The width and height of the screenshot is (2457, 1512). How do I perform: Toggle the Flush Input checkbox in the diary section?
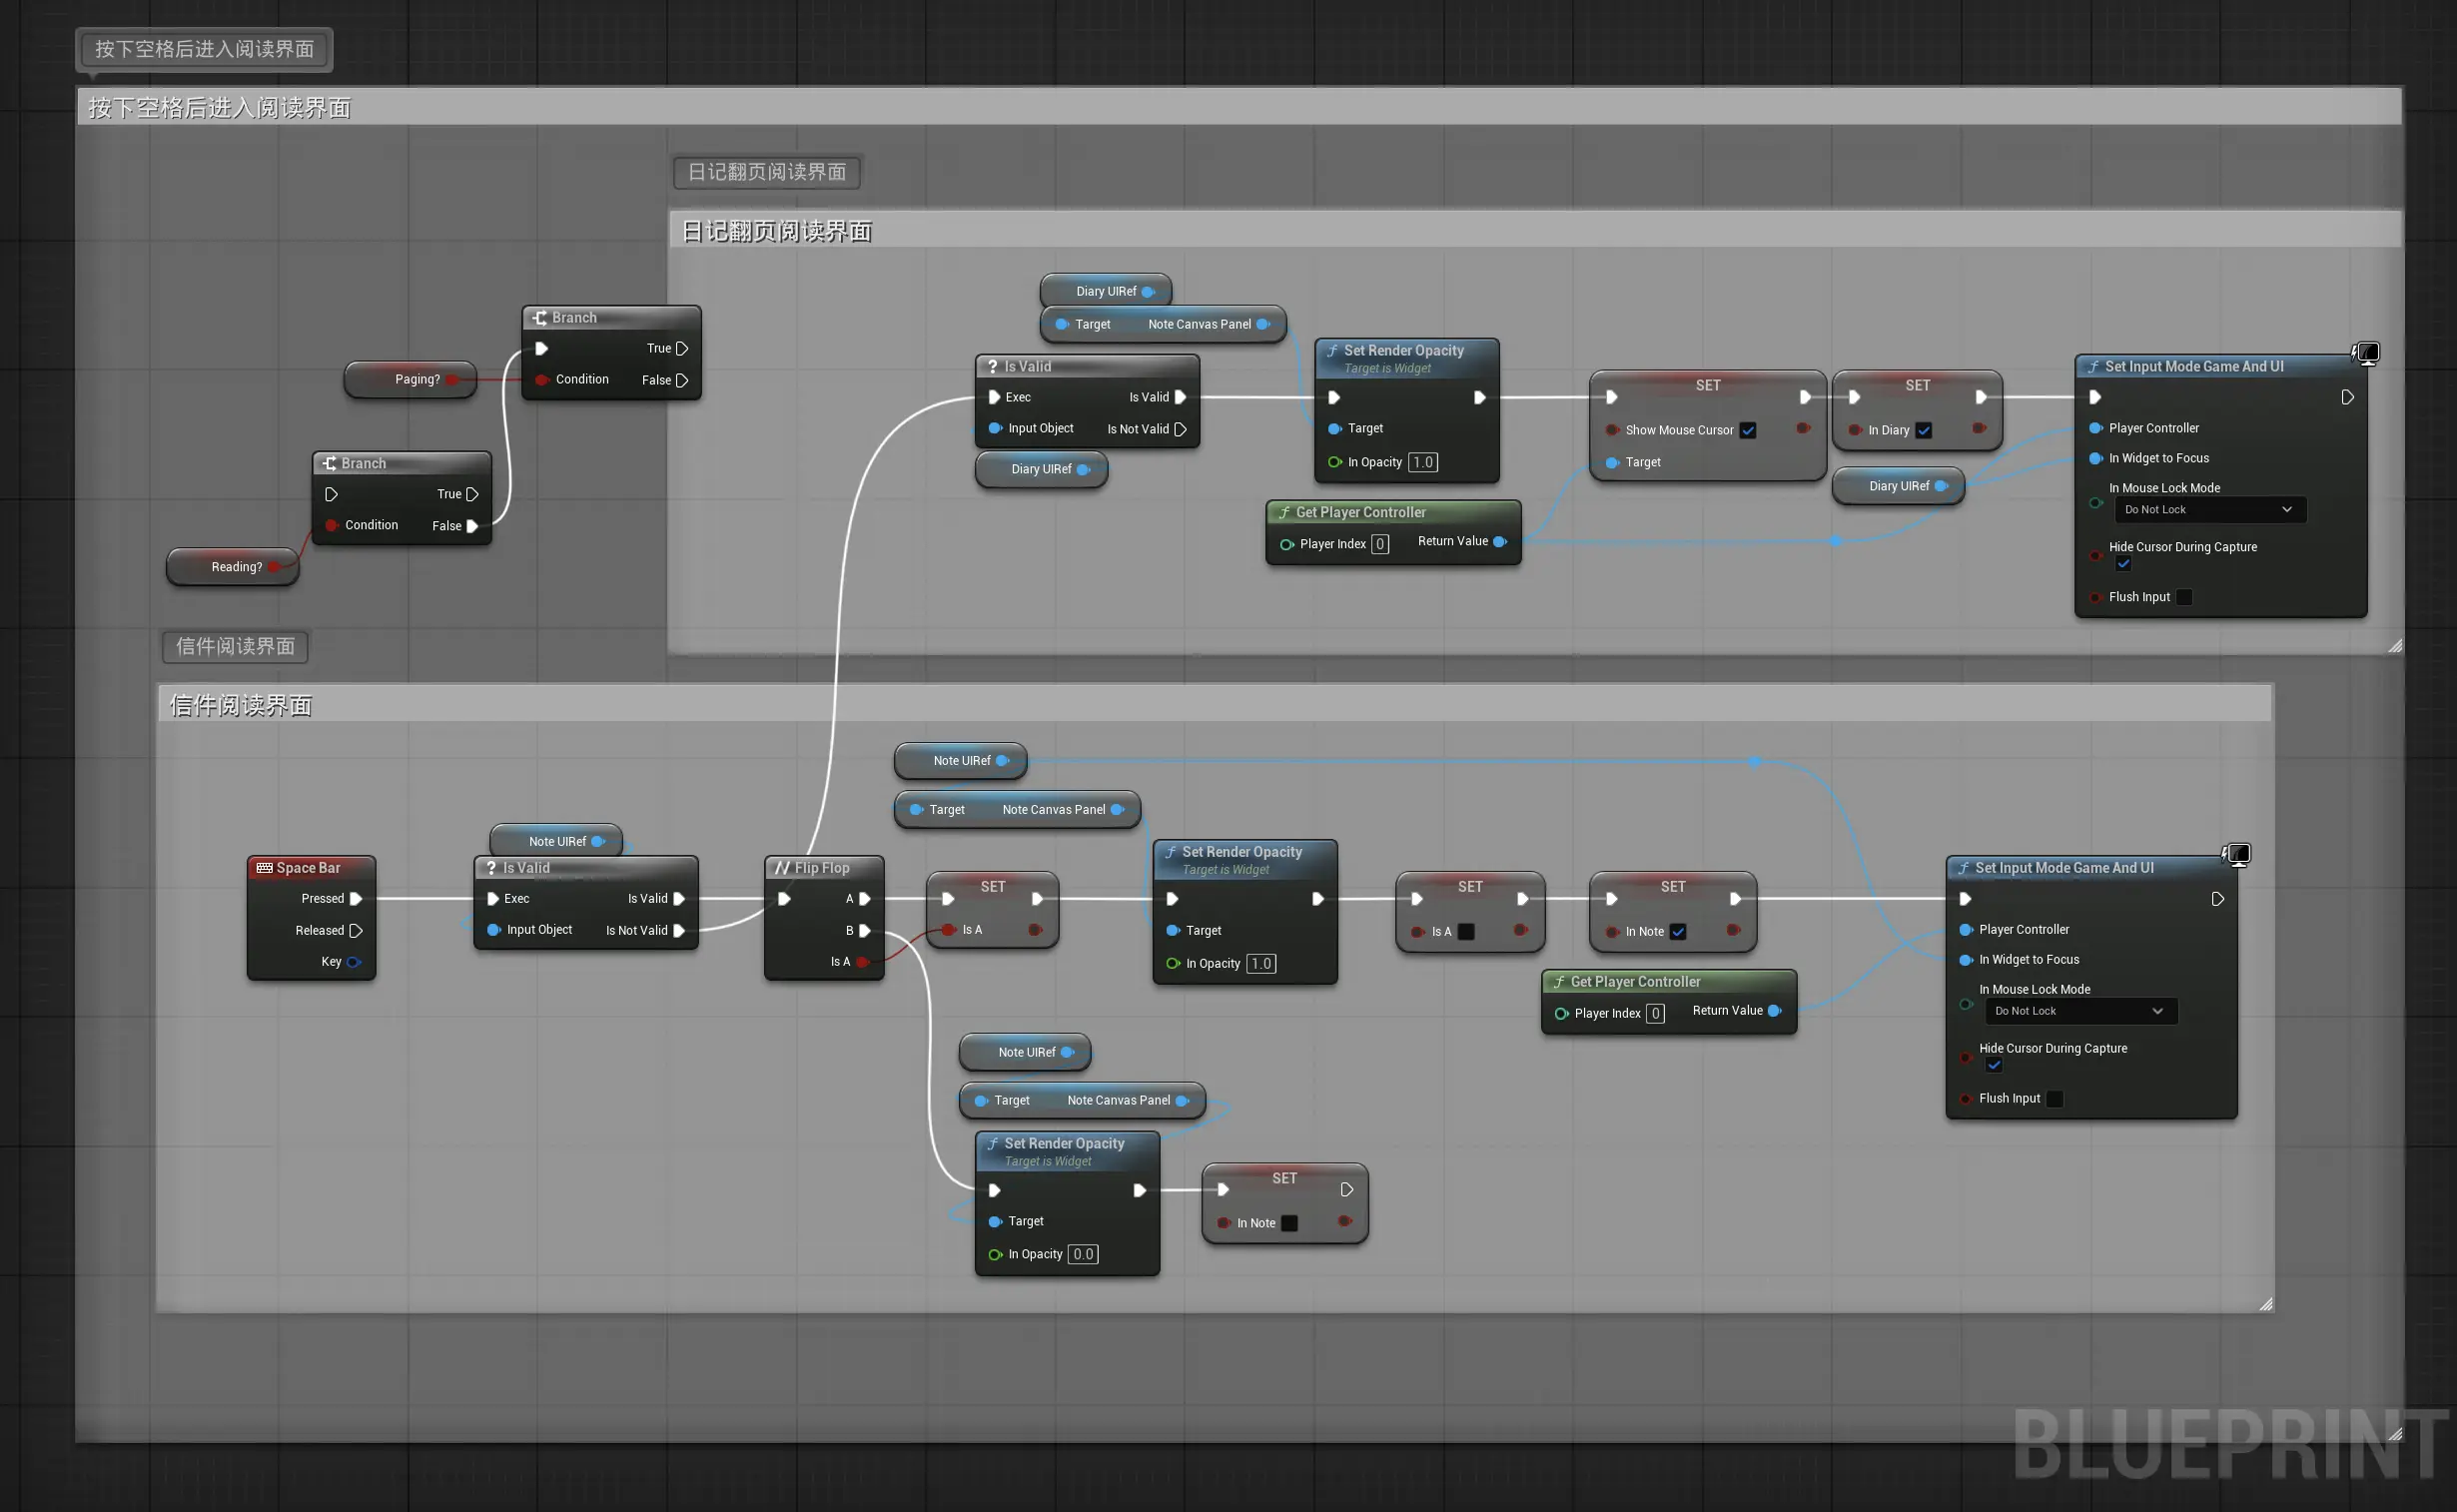[x=2184, y=597]
